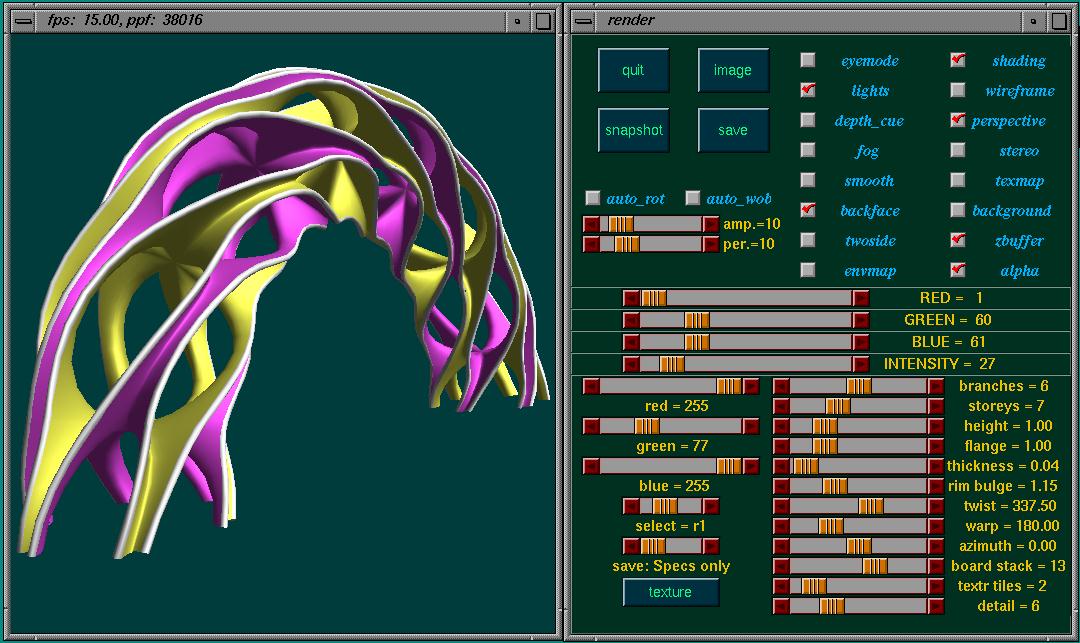Click the quit button
1080x643 pixels.
click(x=633, y=70)
